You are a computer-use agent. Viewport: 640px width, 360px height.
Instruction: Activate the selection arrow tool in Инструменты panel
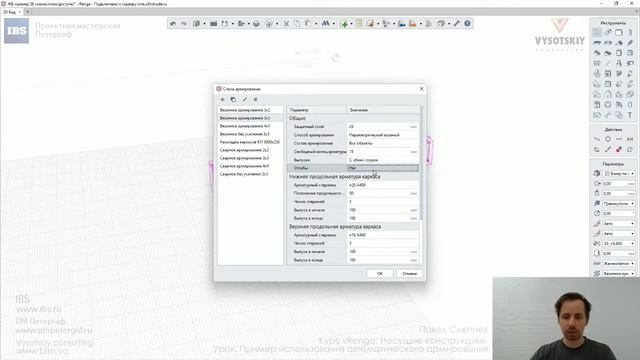597,32
